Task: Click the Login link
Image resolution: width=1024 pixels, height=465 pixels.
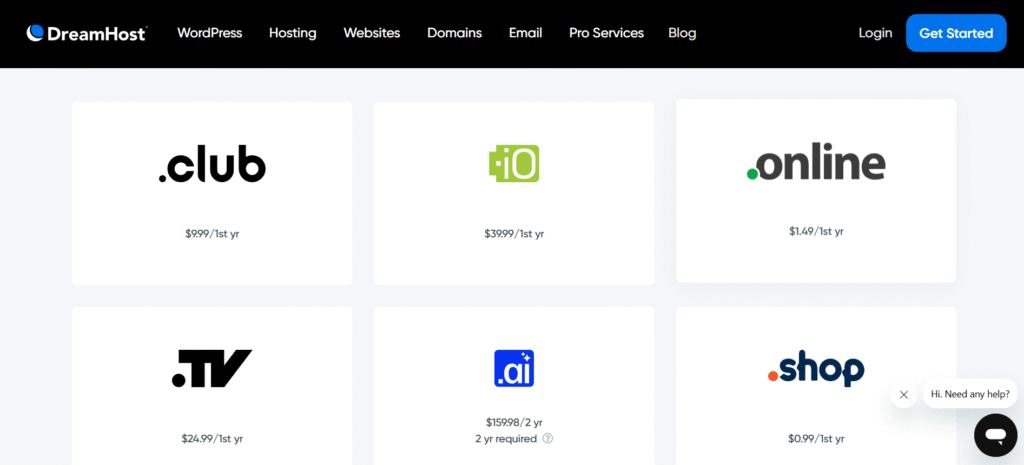Action: coord(875,33)
